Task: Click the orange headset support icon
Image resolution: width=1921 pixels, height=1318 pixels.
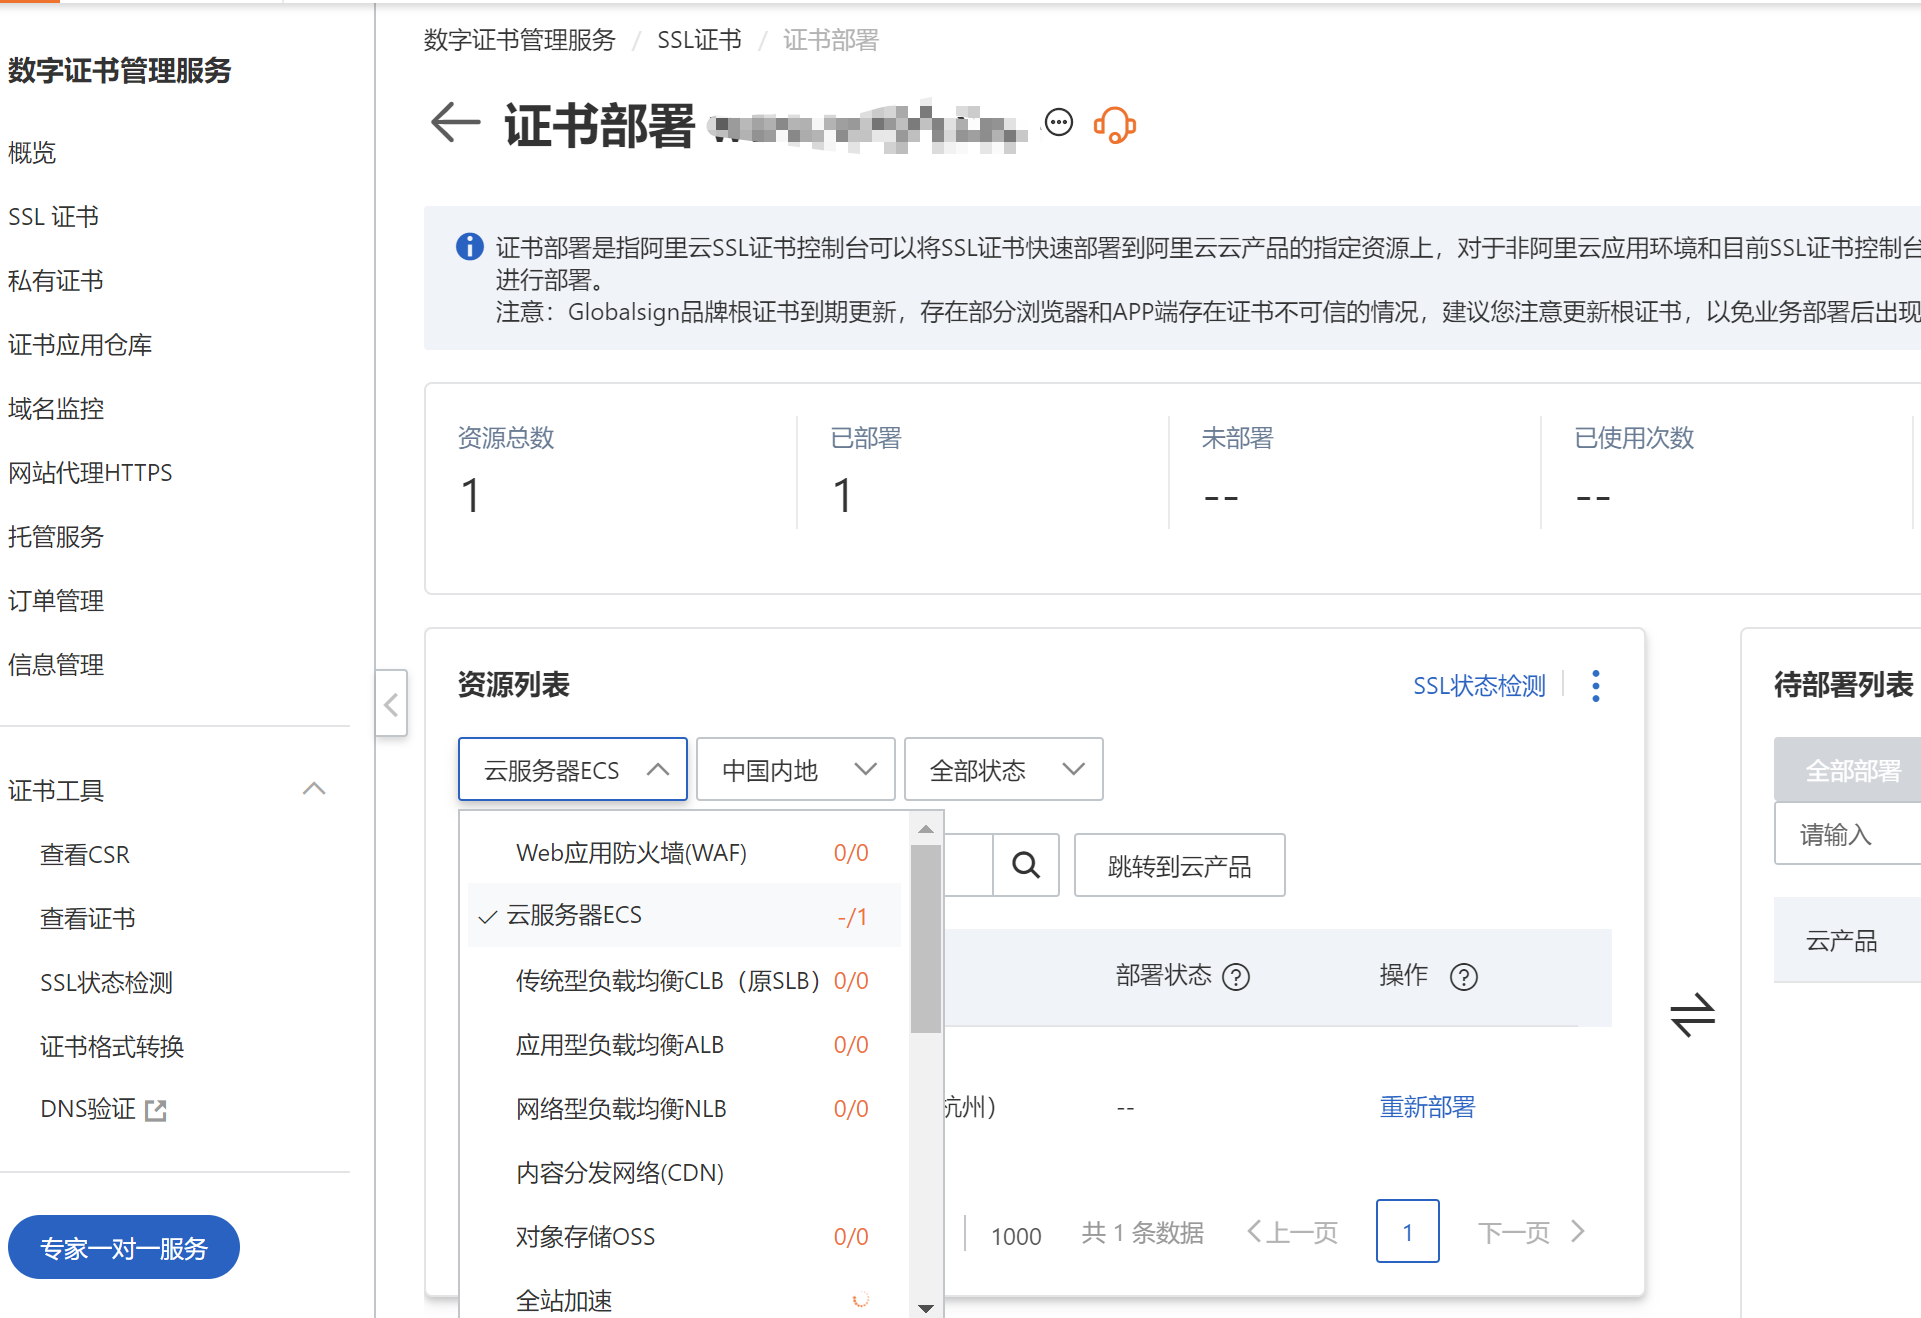Action: [1114, 125]
